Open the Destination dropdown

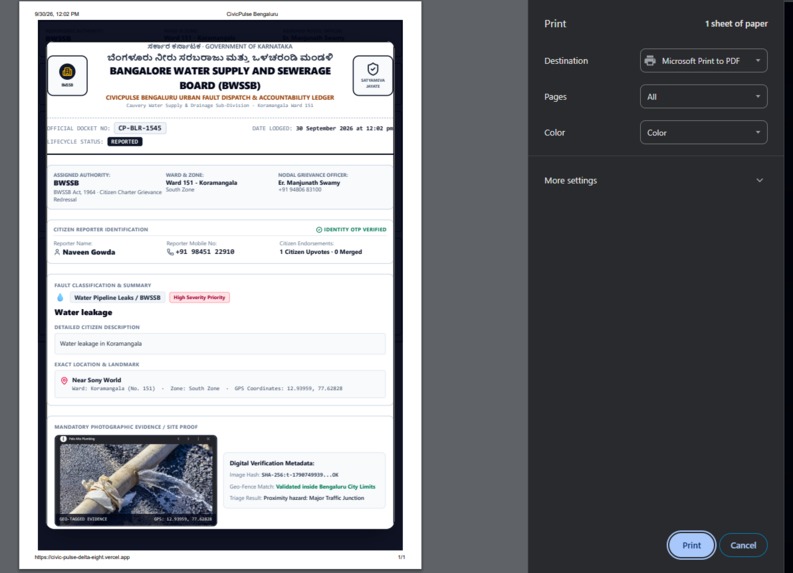pyautogui.click(x=703, y=61)
